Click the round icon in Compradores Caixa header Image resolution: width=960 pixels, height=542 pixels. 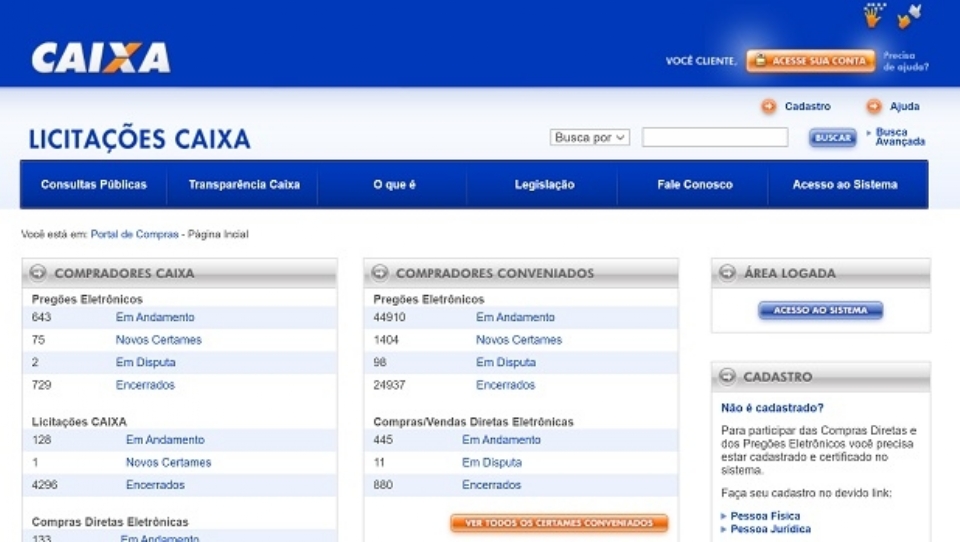coord(38,273)
